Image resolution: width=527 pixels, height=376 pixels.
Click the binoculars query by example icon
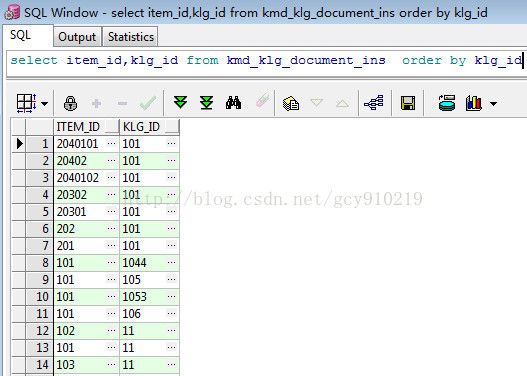tap(233, 102)
